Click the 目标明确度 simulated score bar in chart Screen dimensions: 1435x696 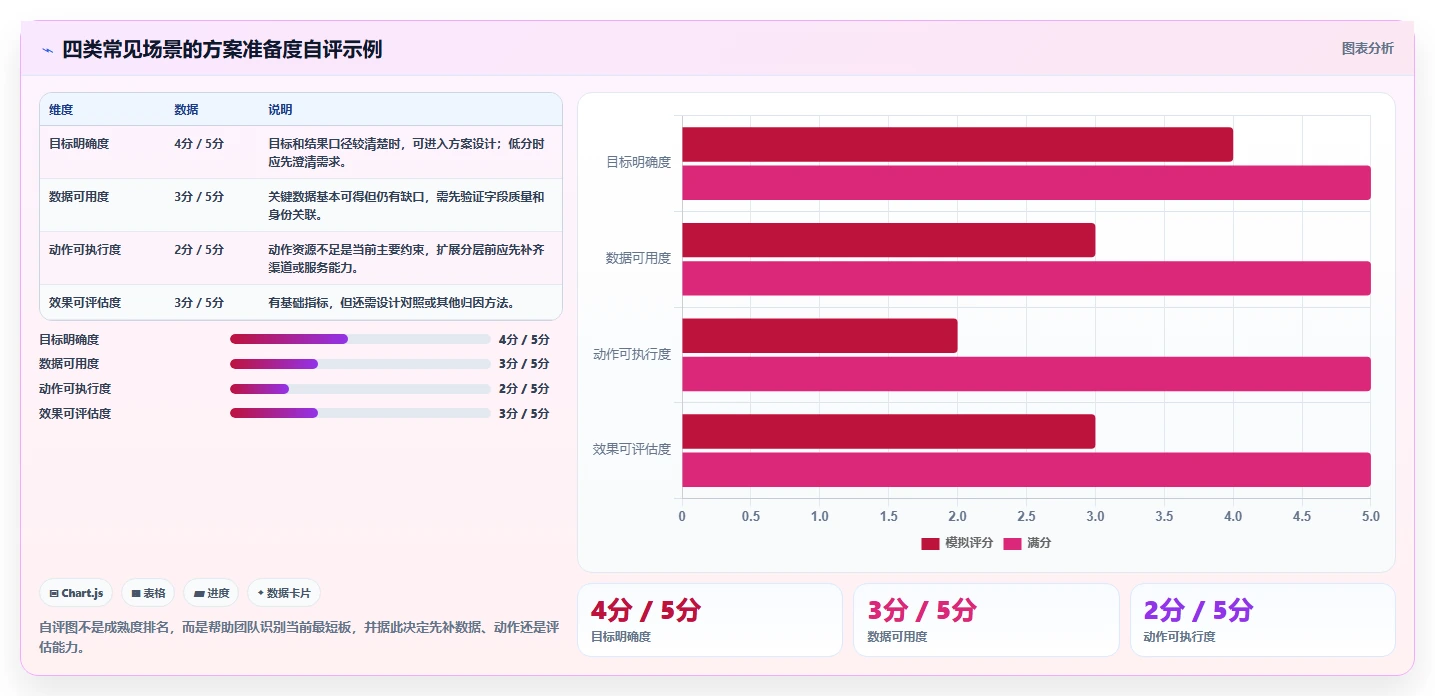click(957, 144)
